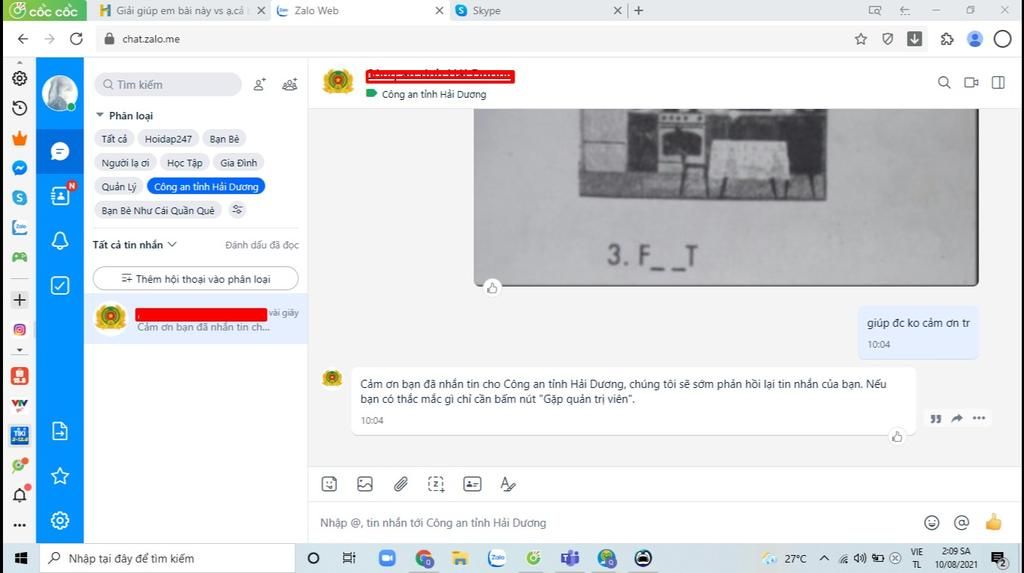Open more options for auto-reply message
This screenshot has height=573, width=1024.
click(x=978, y=418)
